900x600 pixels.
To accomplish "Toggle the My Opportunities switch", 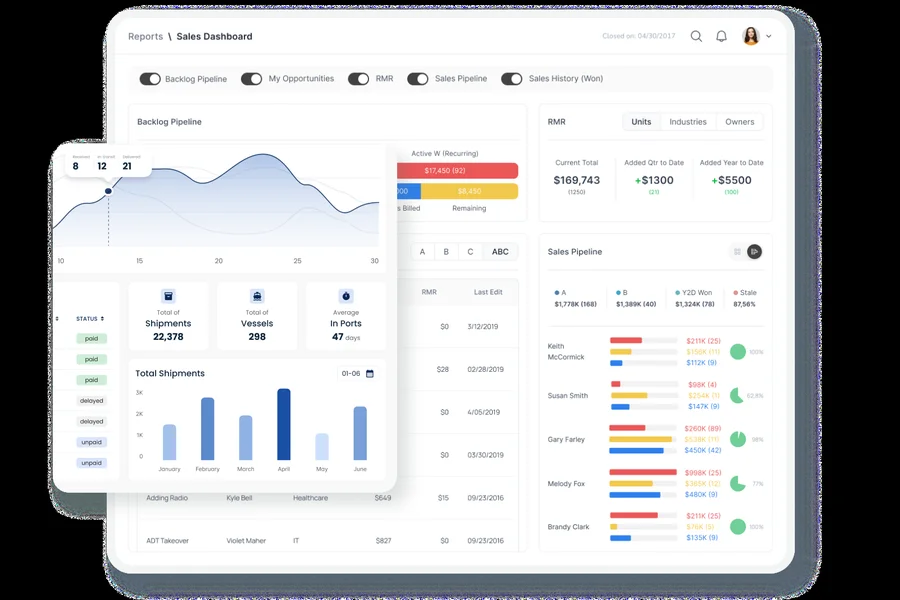I will click(252, 78).
